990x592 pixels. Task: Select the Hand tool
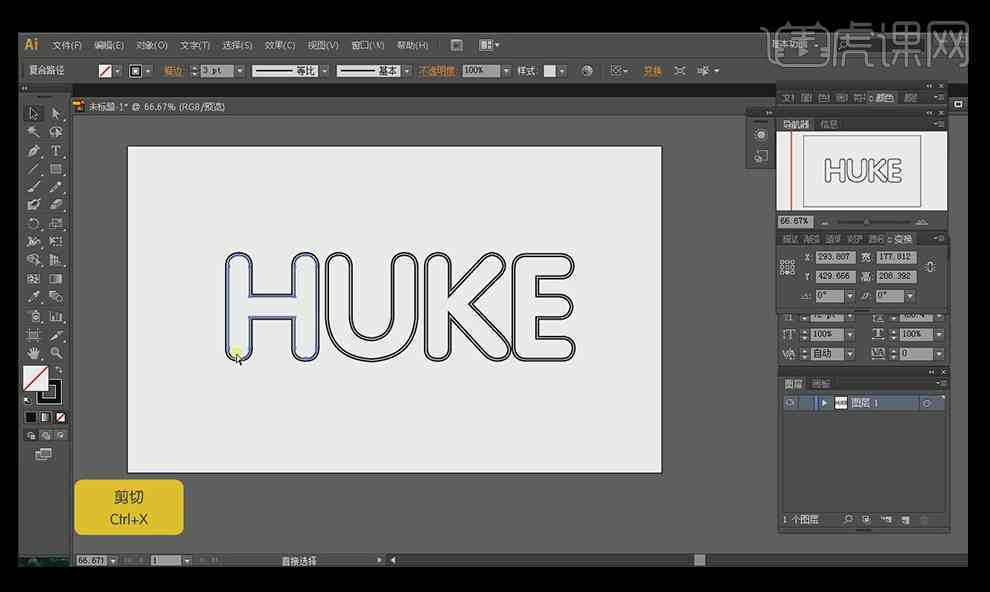pos(33,353)
